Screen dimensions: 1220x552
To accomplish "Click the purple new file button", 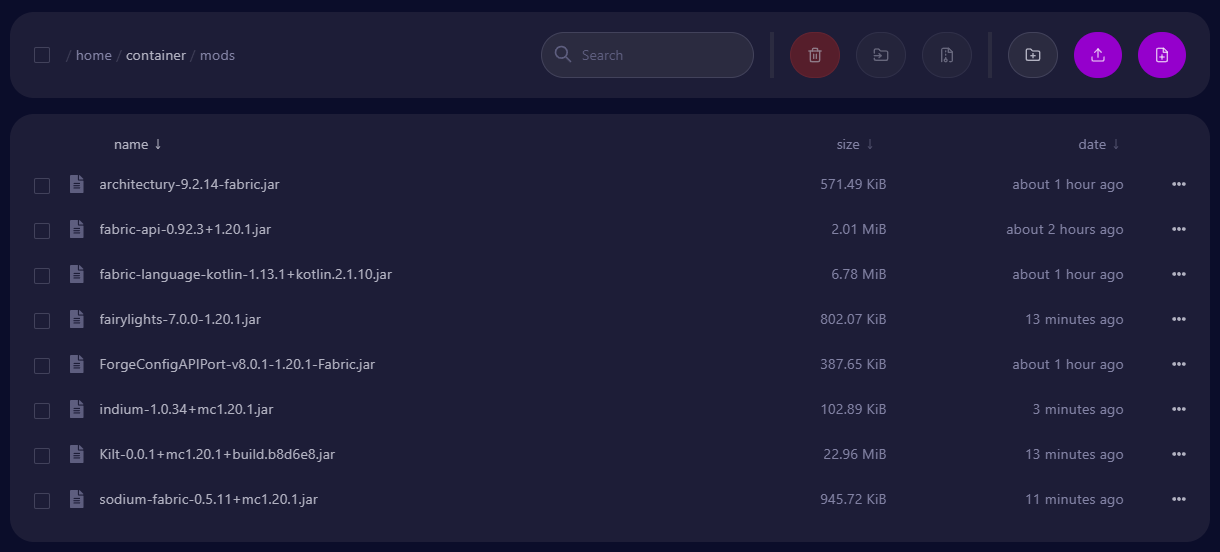I will tap(1162, 55).
